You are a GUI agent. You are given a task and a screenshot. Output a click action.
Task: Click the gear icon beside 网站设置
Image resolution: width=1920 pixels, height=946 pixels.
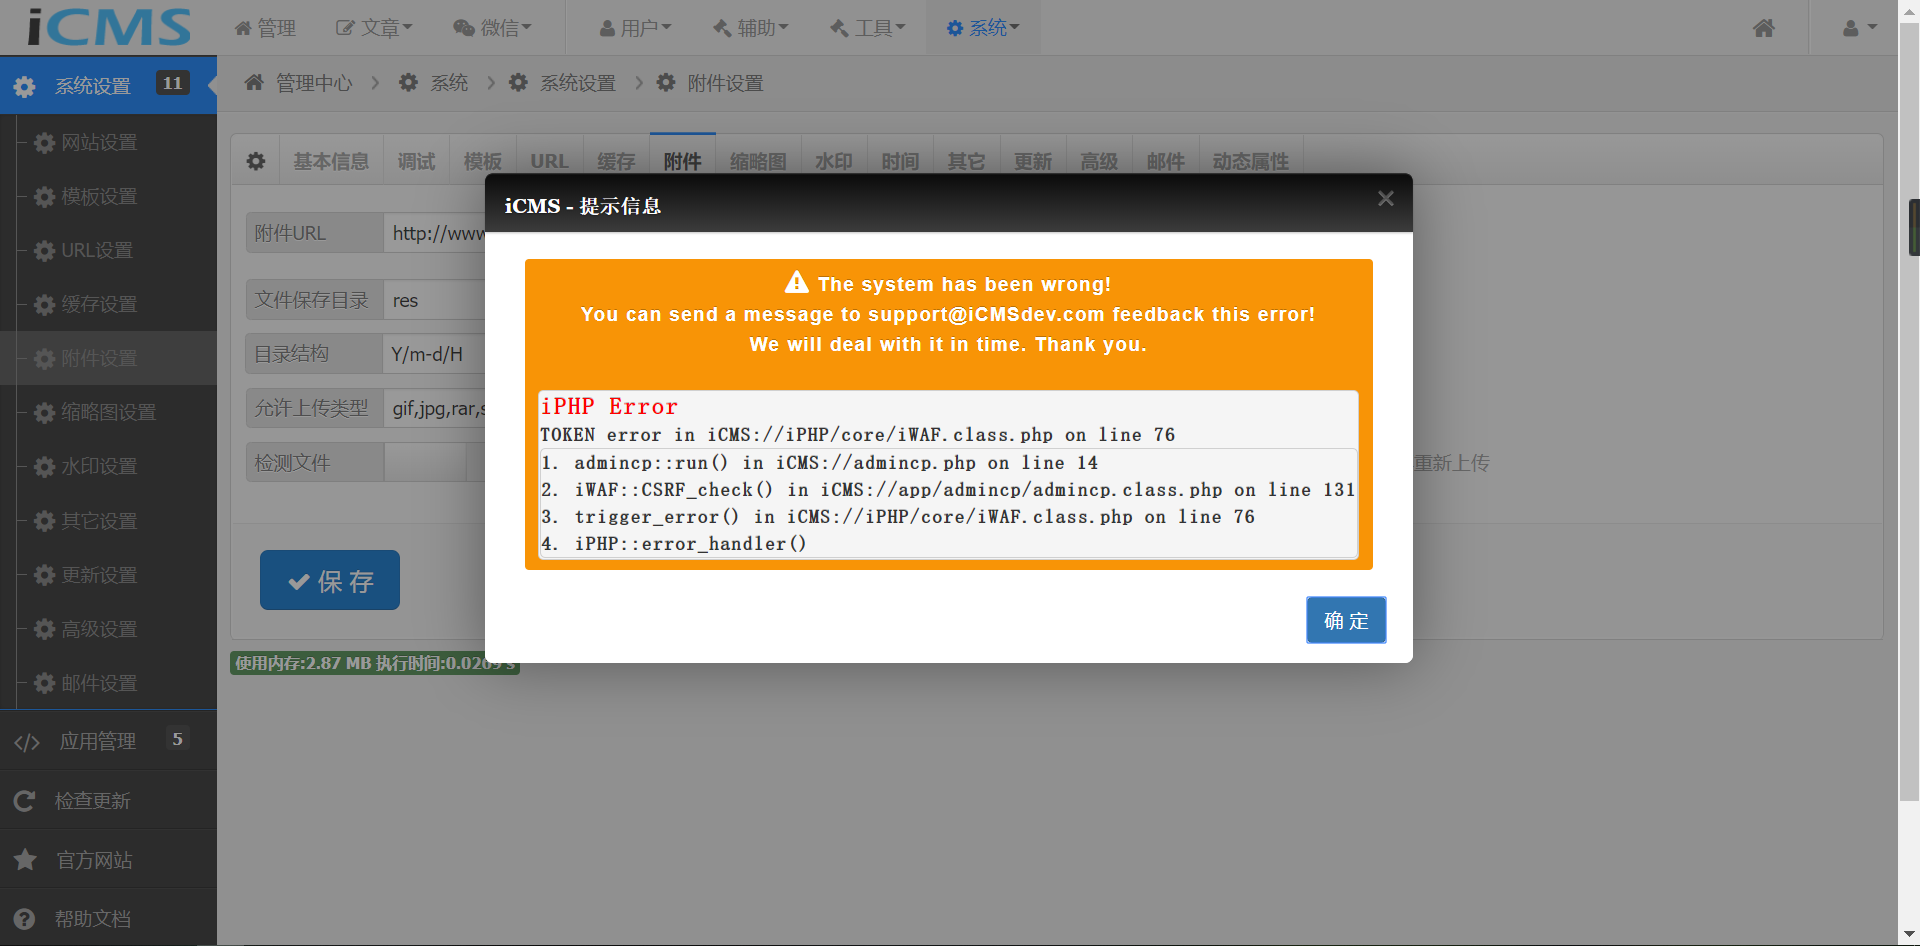click(x=44, y=143)
